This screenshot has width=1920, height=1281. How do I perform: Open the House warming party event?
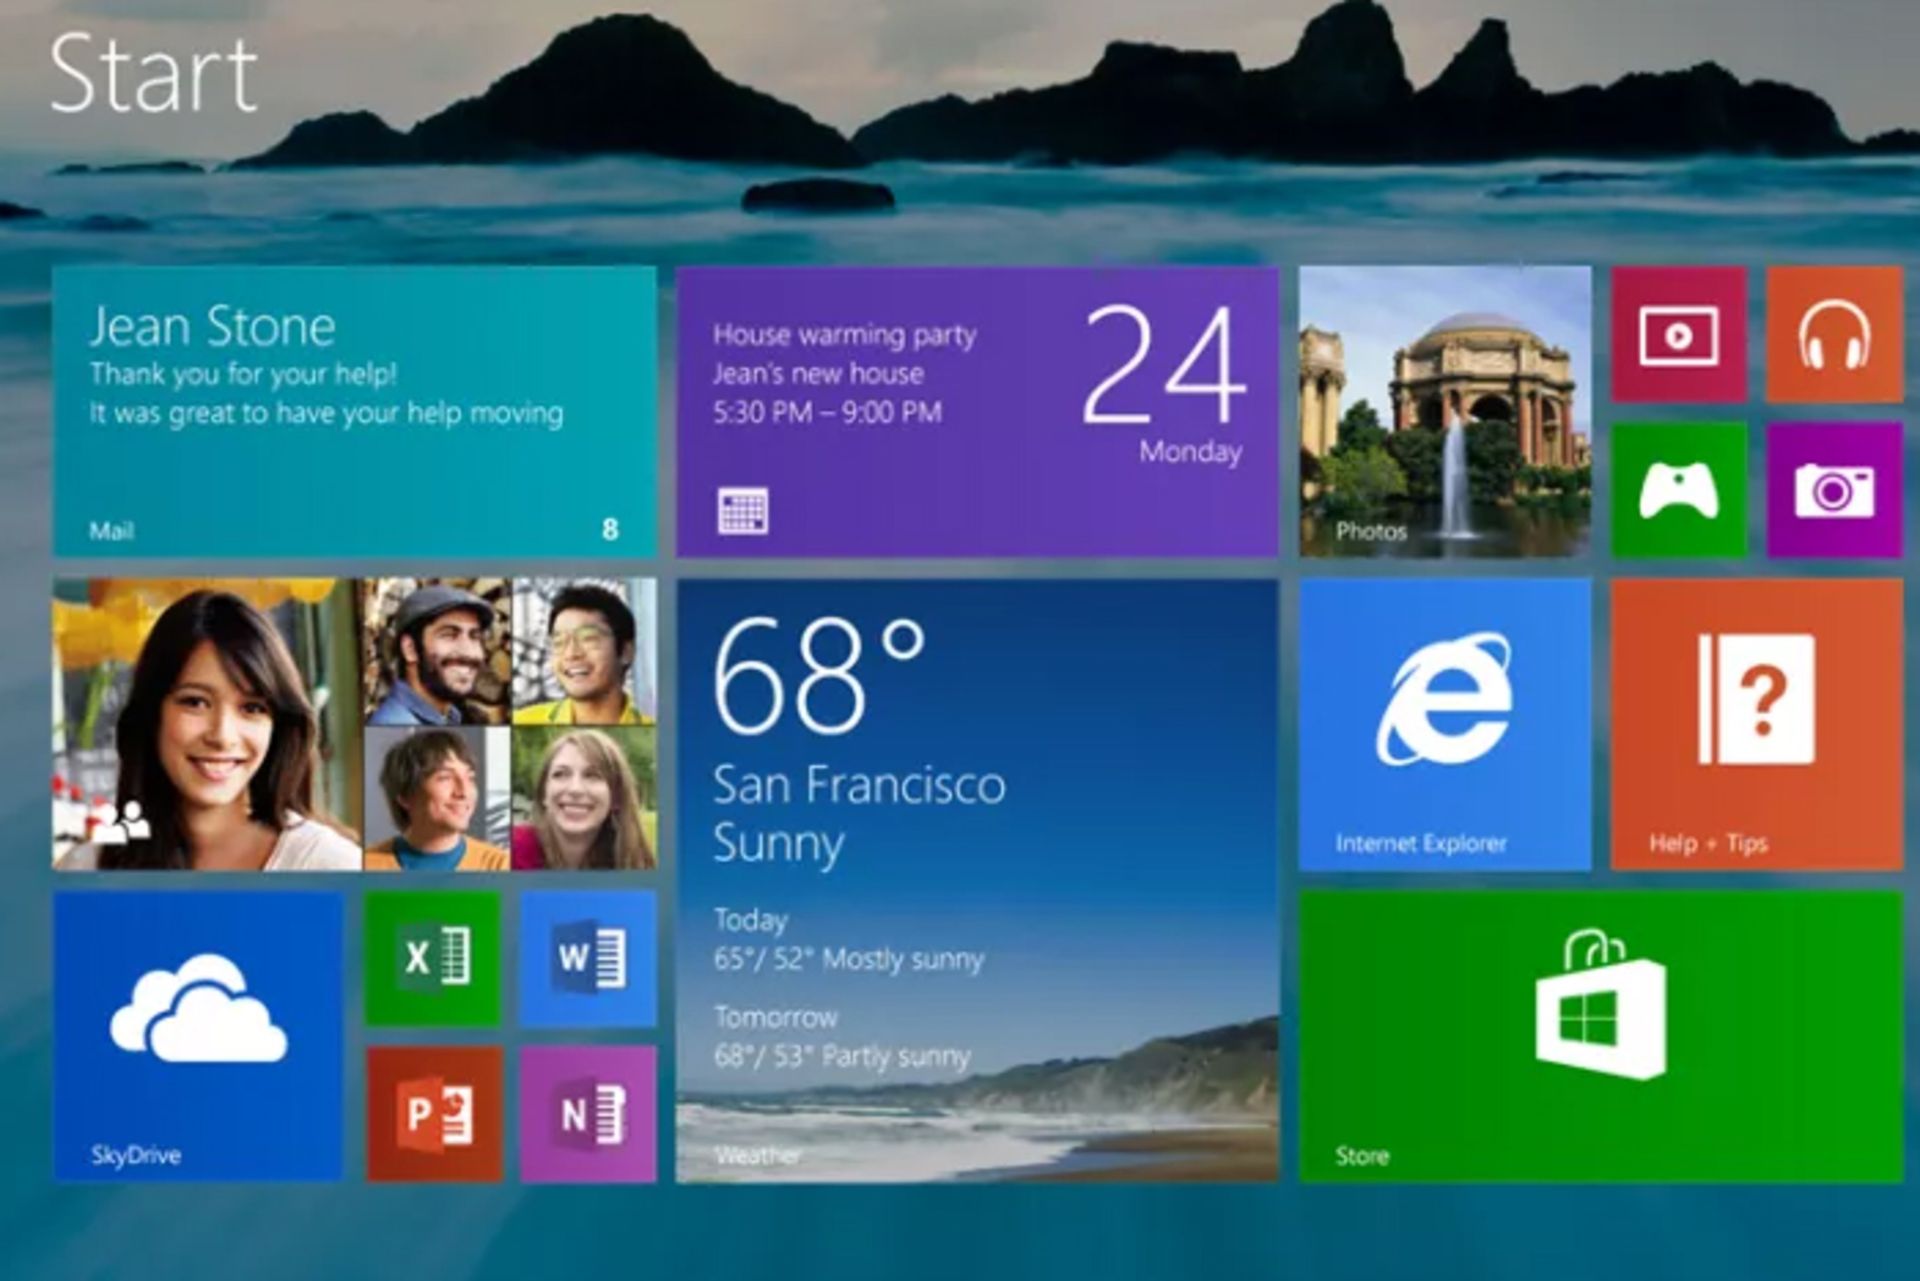(x=845, y=335)
